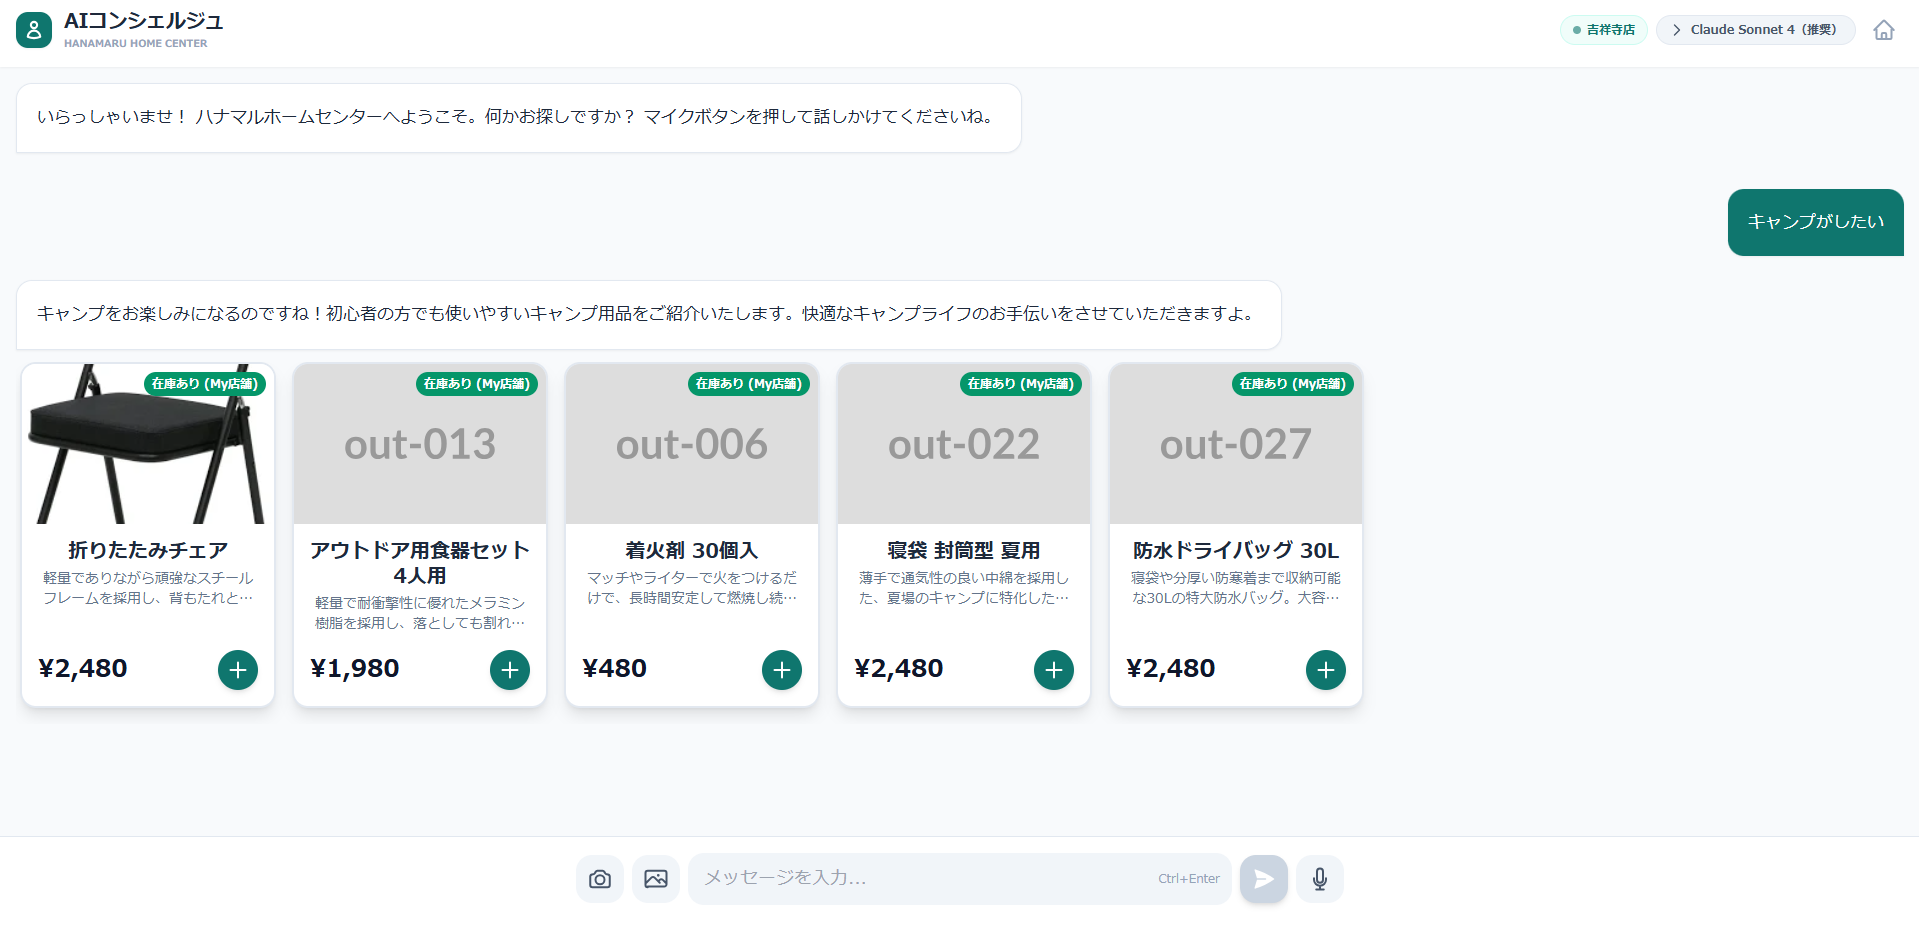
Task: Add 折りたたみチェア to cart with plus button
Action: coord(238,670)
